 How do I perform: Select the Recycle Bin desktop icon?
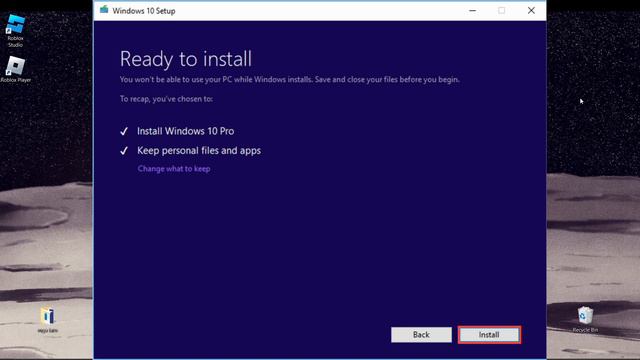[585, 320]
